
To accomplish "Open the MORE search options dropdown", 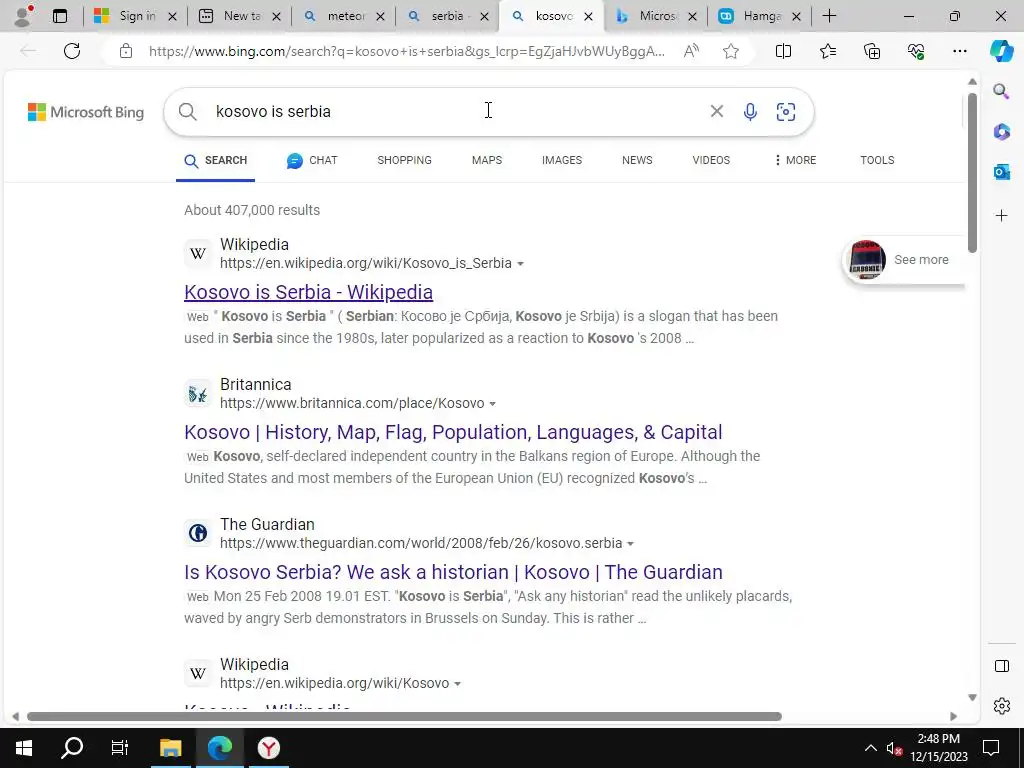I will click(x=795, y=160).
